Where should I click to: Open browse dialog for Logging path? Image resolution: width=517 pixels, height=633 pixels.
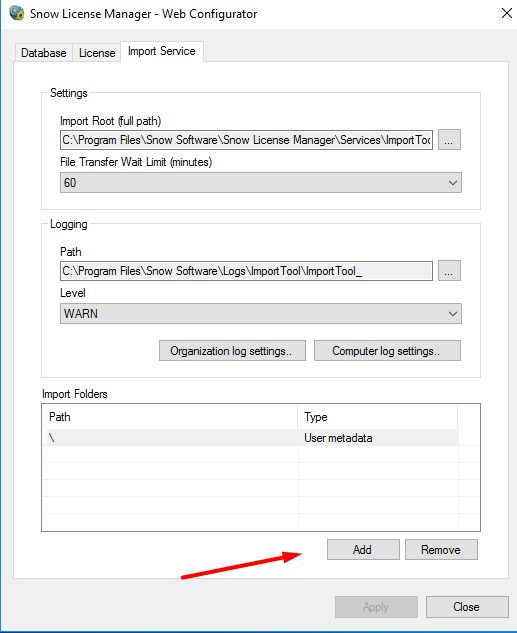click(x=449, y=270)
